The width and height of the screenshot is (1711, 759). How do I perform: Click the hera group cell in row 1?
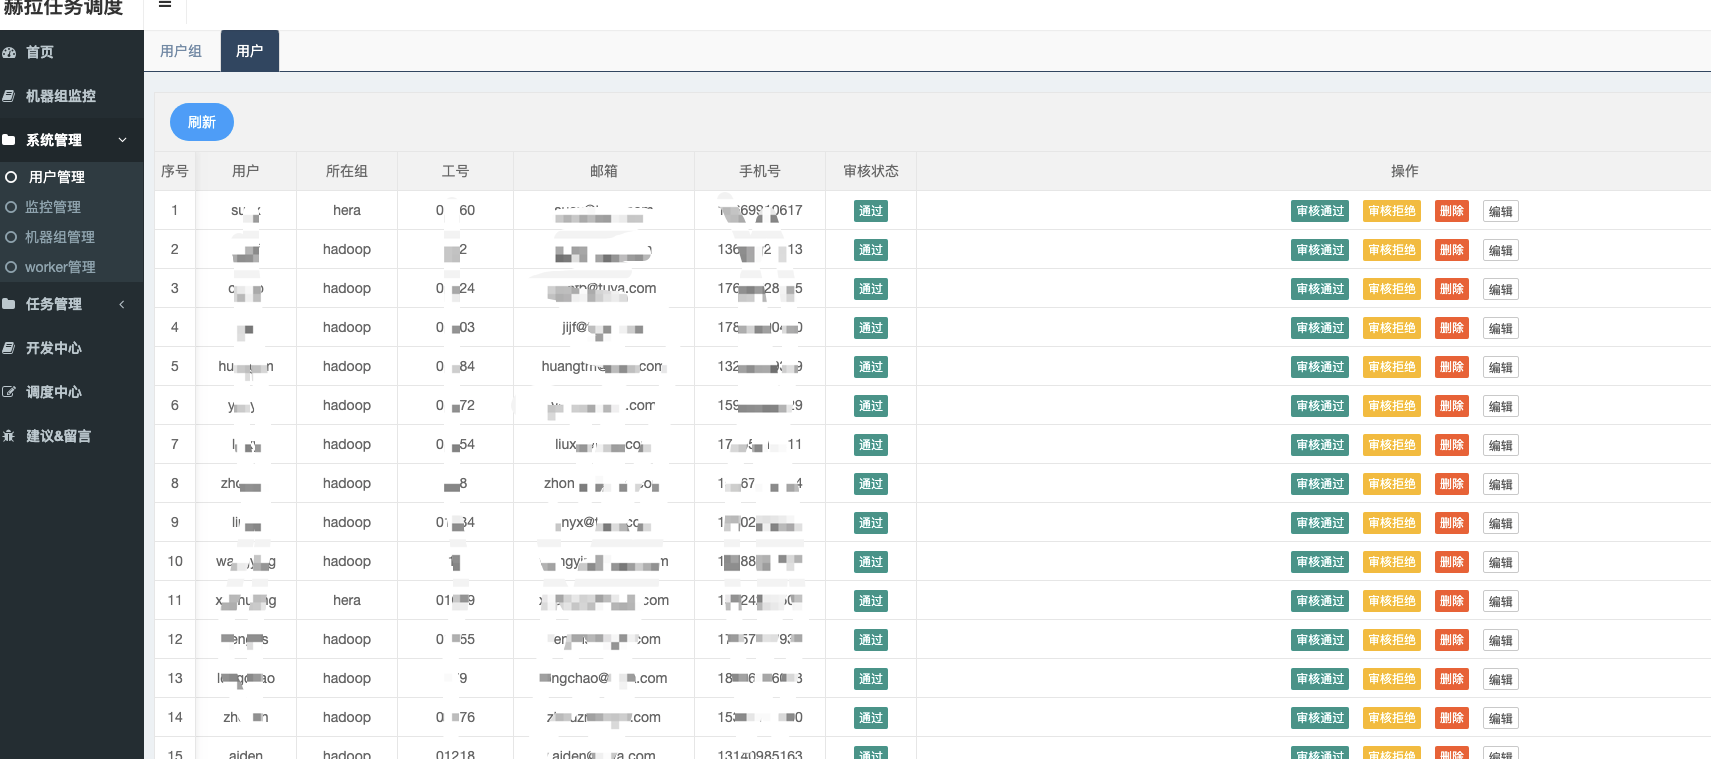click(x=347, y=210)
